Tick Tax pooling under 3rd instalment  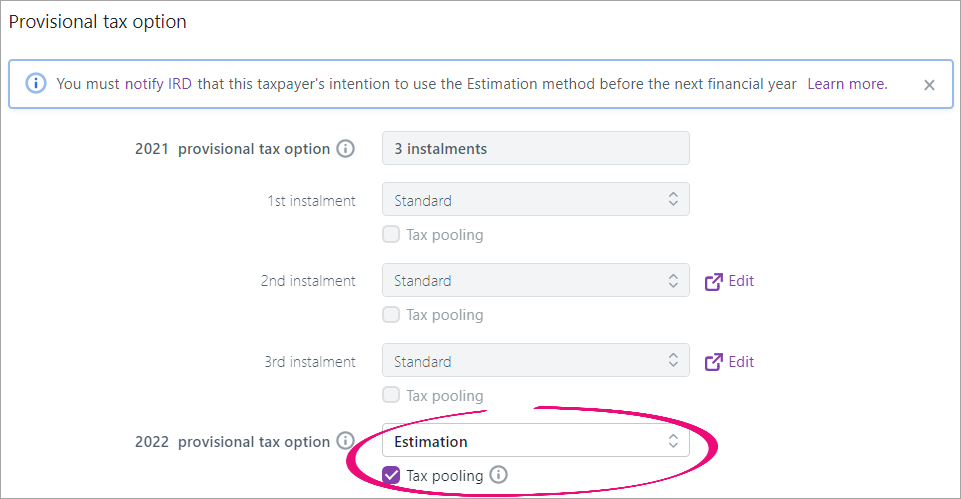391,395
